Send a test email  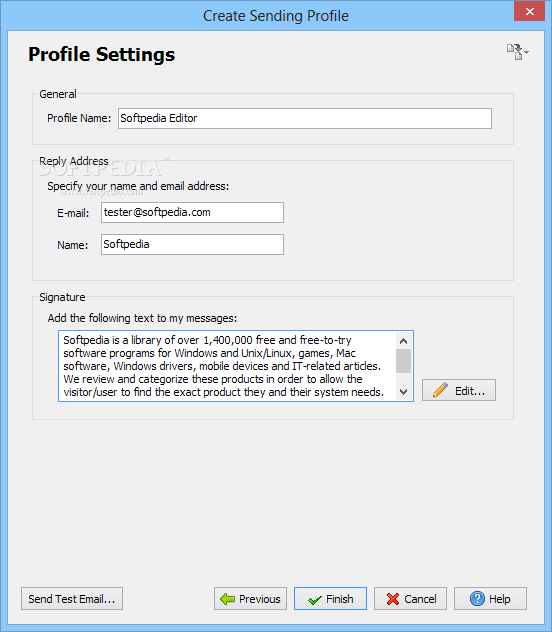72,599
